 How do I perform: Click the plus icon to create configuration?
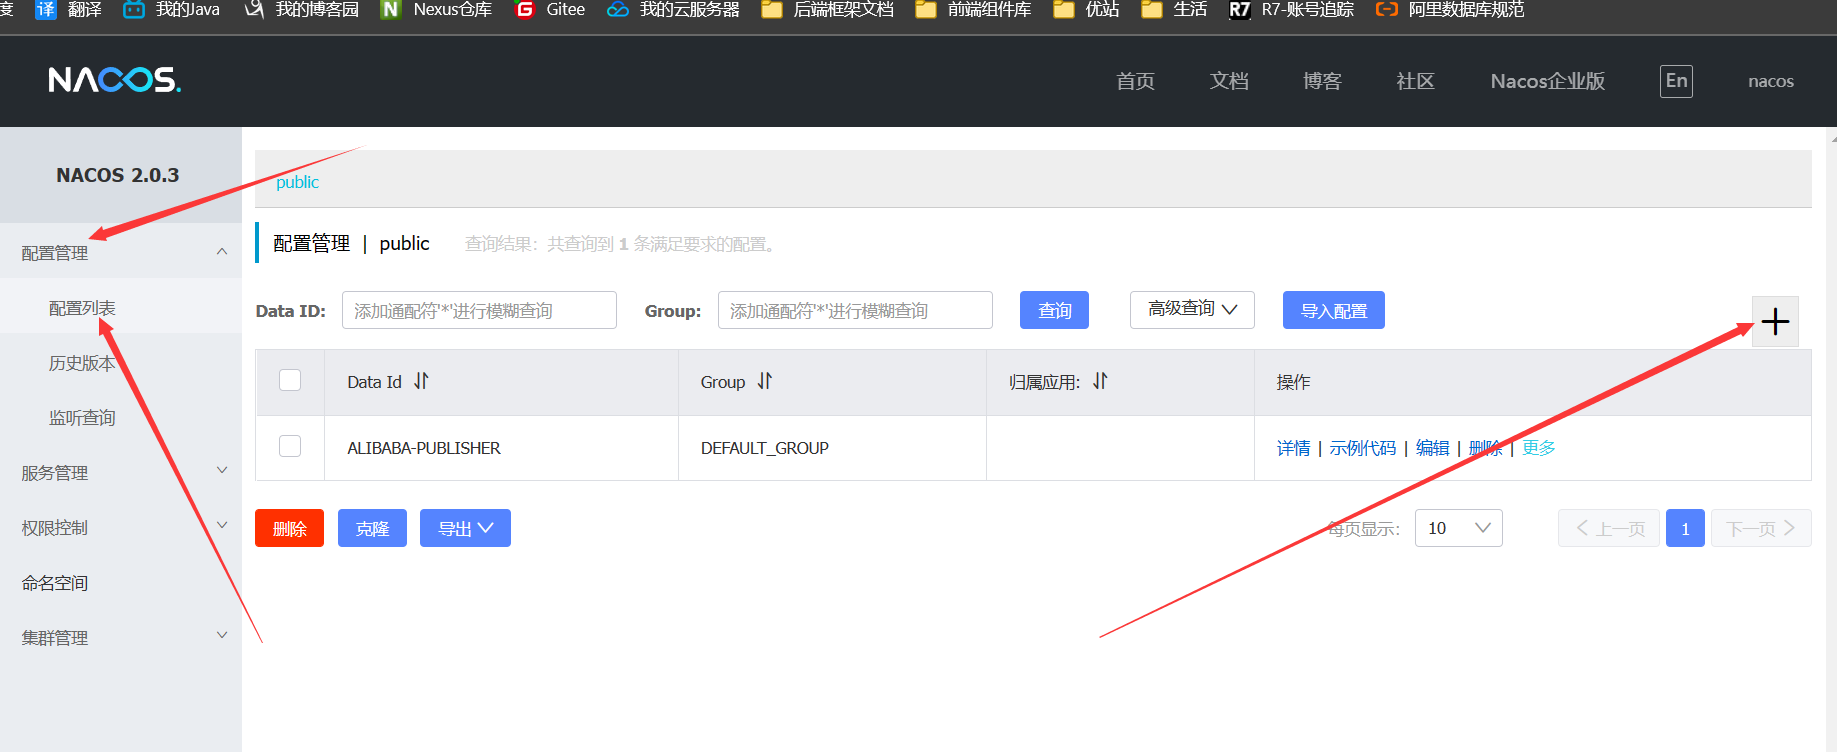(x=1775, y=321)
